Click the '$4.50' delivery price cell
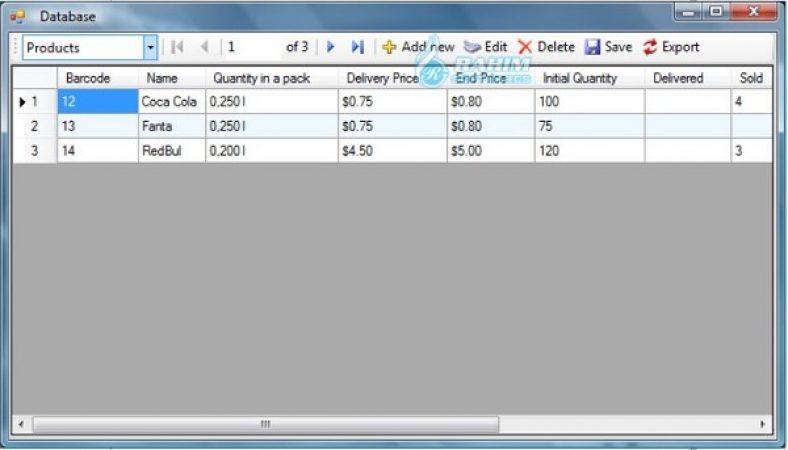Viewport: 788px width, 450px height. click(x=392, y=151)
